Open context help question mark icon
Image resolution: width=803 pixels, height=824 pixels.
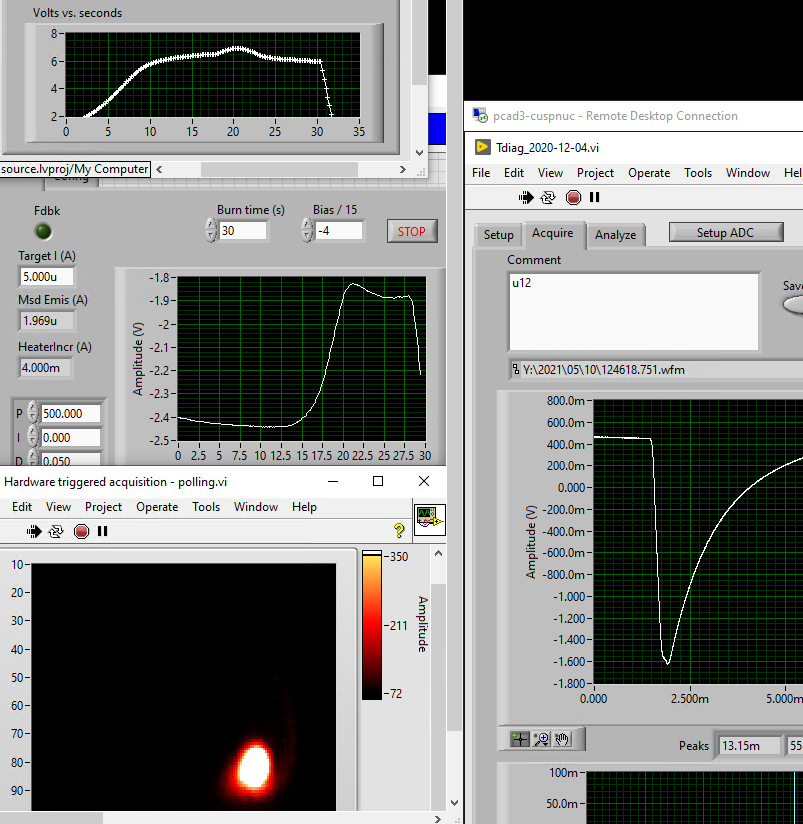pos(400,532)
